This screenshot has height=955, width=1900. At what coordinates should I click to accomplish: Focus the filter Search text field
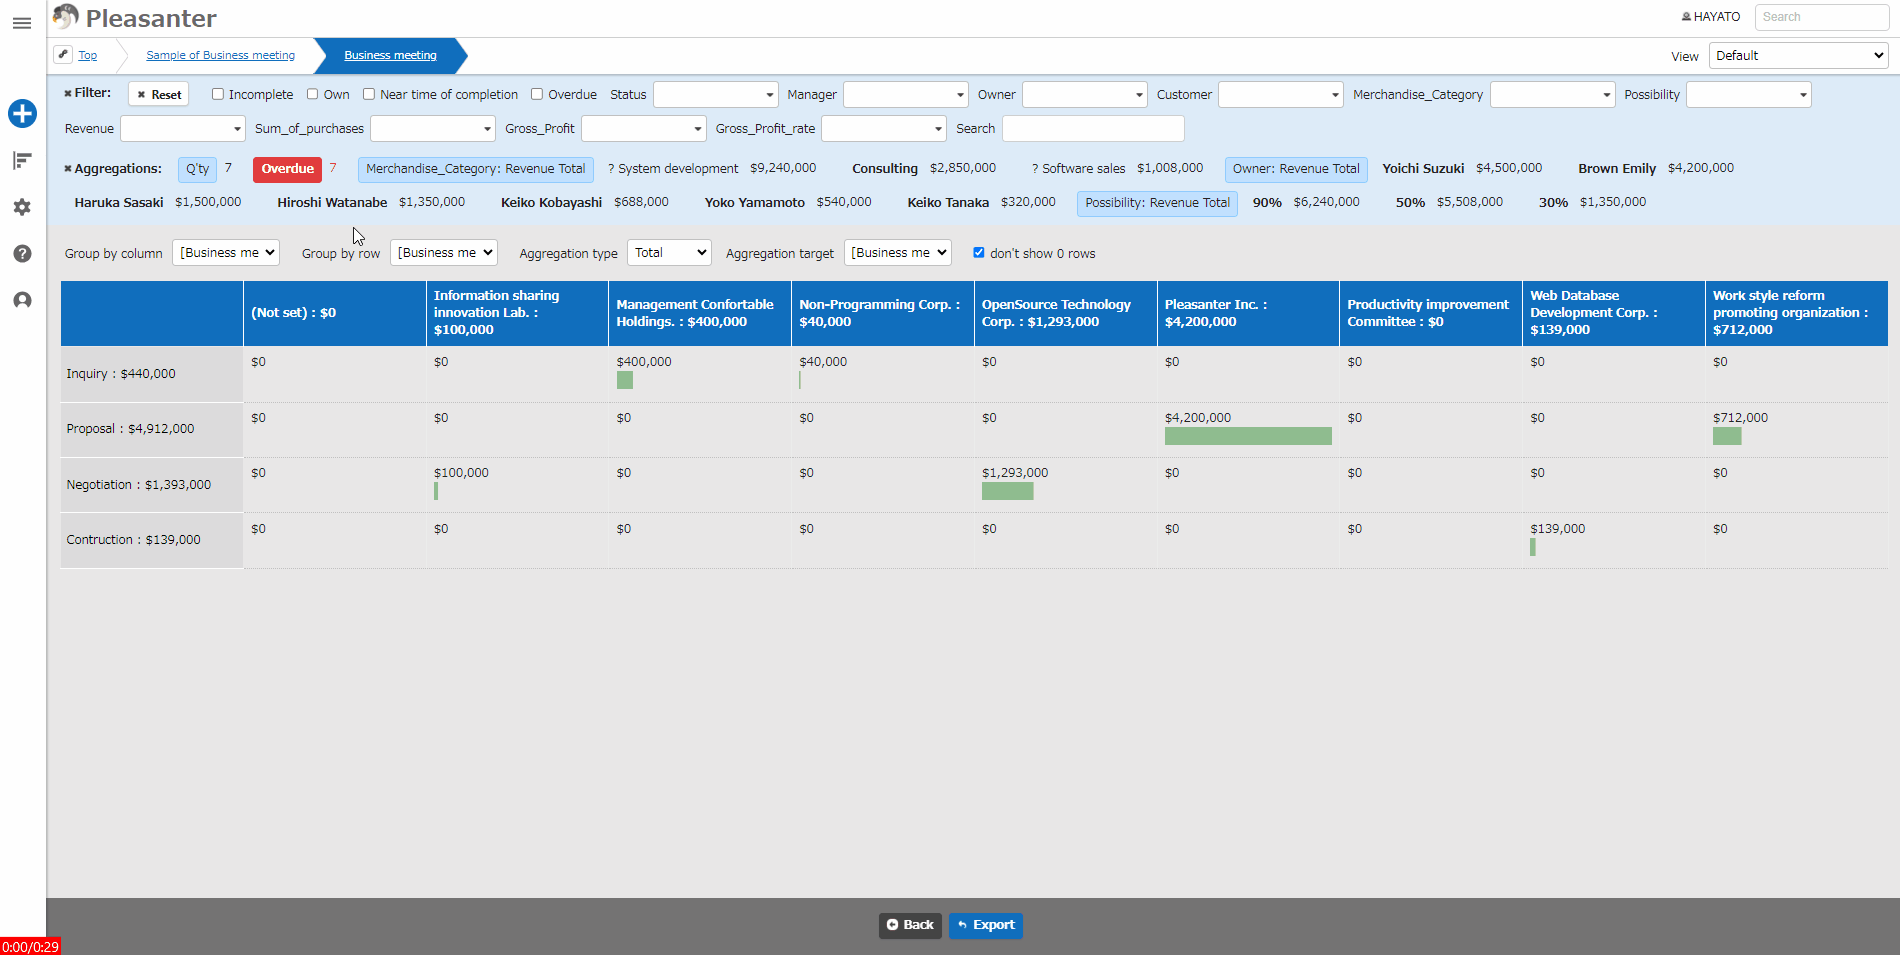pyautogui.click(x=1094, y=129)
